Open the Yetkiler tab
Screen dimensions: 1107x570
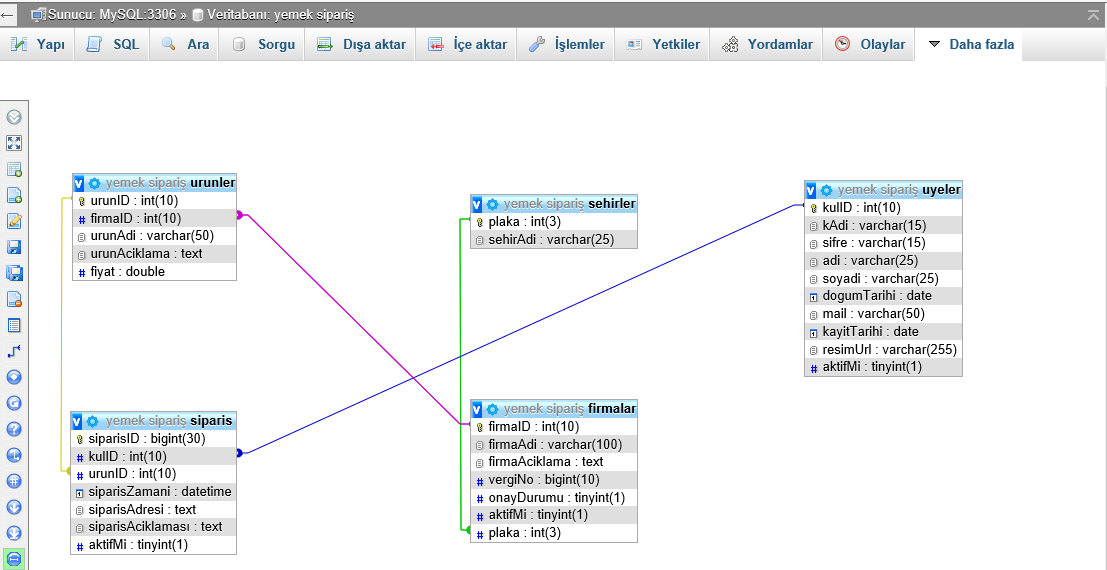coord(664,44)
